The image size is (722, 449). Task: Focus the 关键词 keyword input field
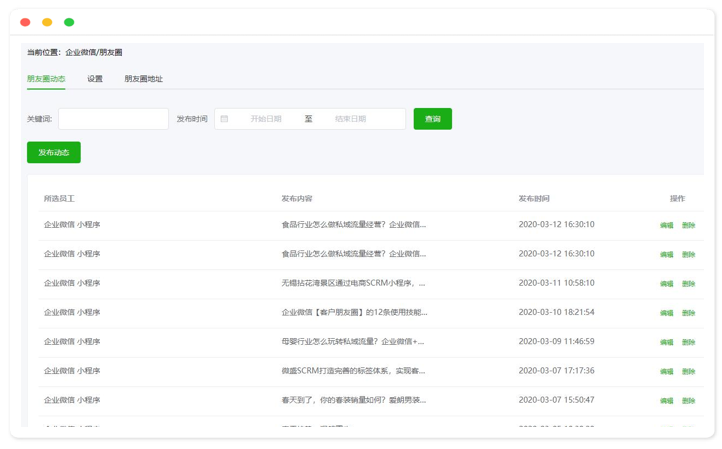113,119
